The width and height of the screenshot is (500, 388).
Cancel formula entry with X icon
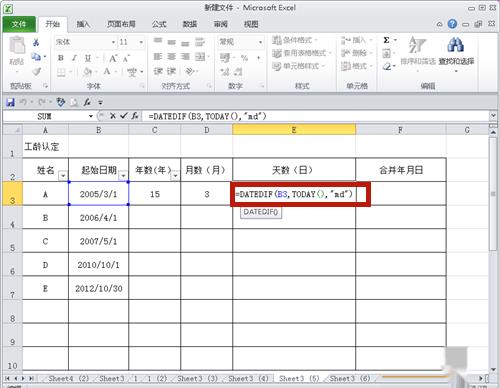pyautogui.click(x=113, y=116)
